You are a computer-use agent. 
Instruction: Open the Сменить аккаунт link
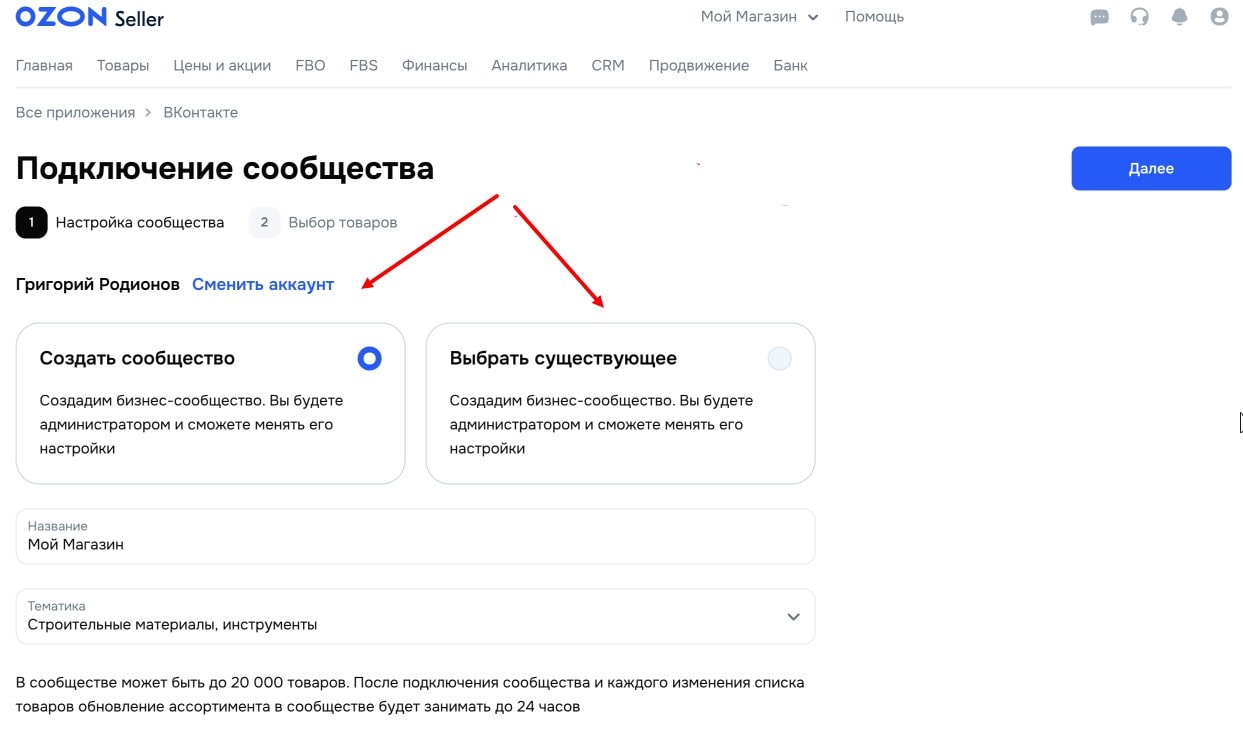pyautogui.click(x=263, y=284)
